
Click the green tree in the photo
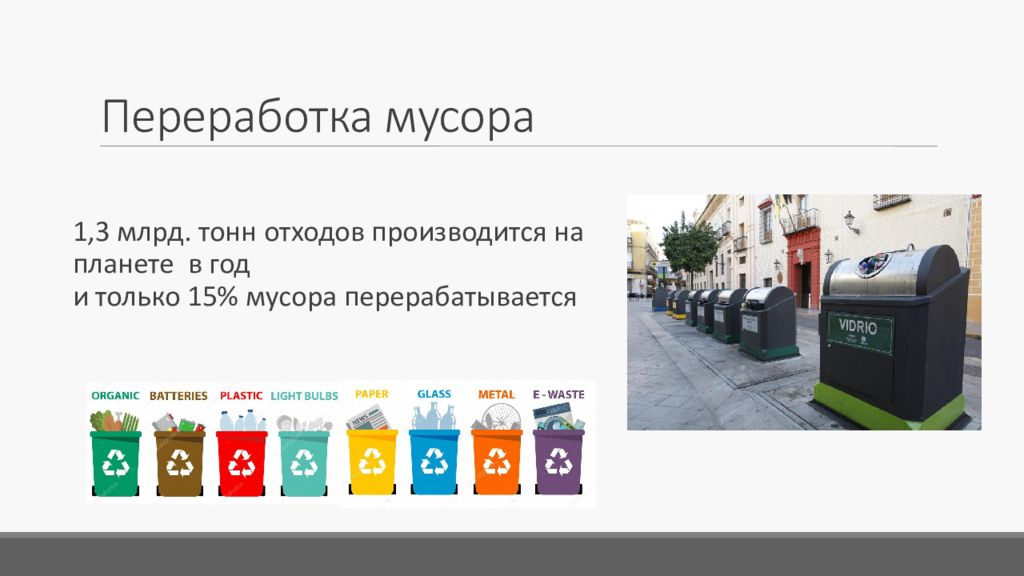click(689, 247)
